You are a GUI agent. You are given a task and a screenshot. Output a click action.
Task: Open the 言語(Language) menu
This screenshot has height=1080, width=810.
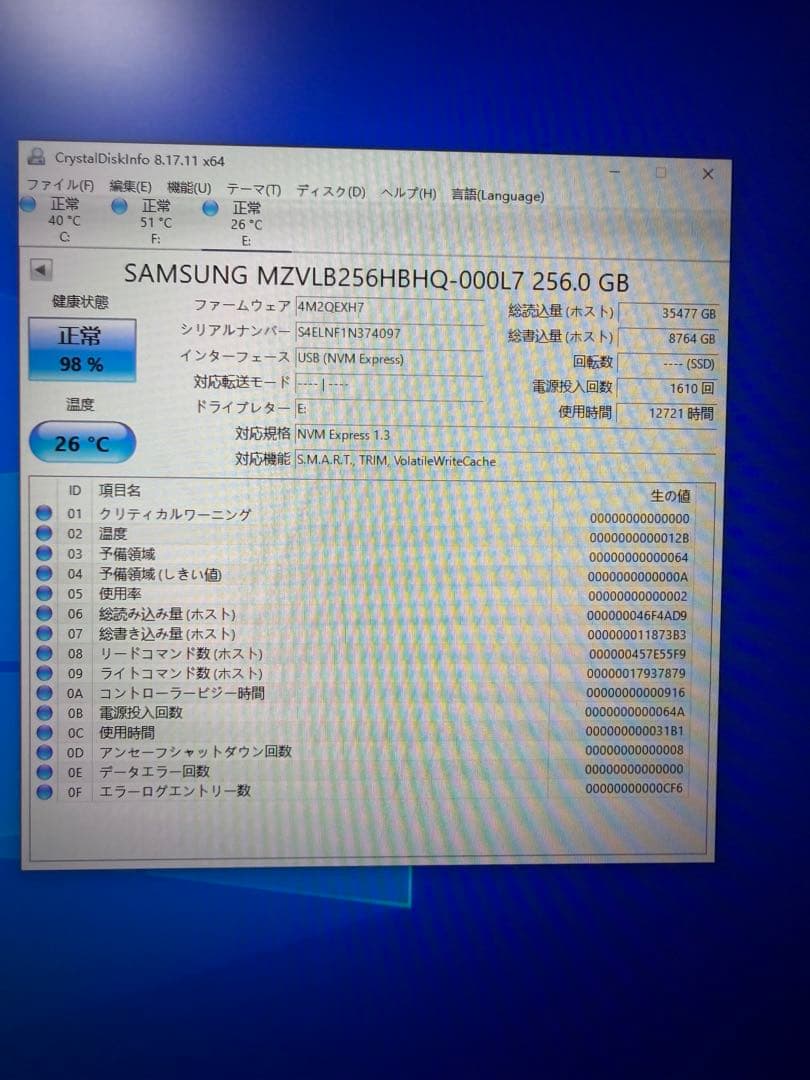pyautogui.click(x=497, y=196)
